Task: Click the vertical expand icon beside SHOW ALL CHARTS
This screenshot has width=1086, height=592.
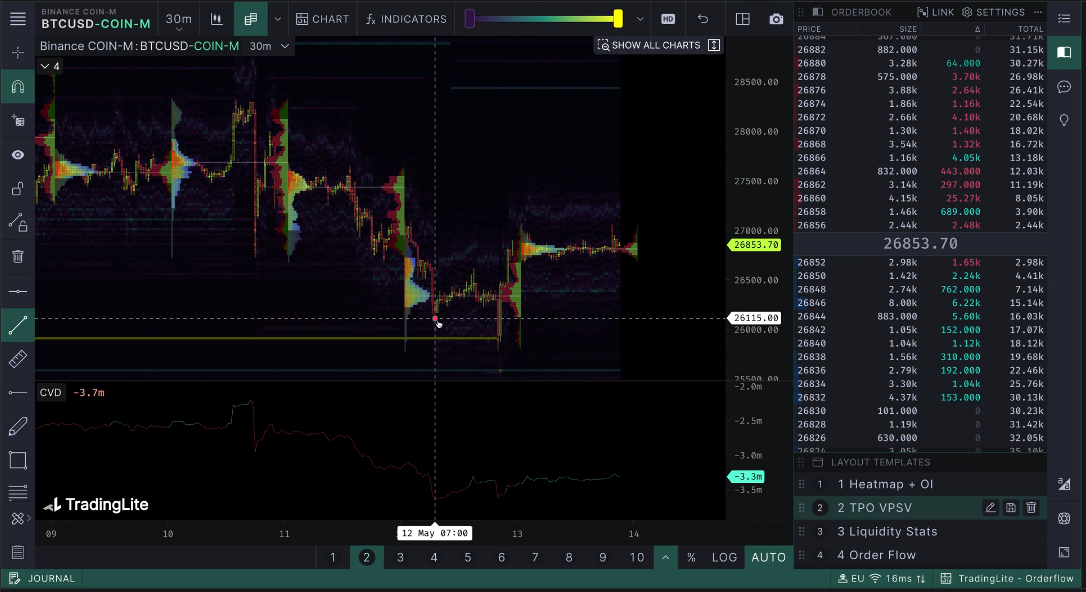Action: pyautogui.click(x=714, y=45)
